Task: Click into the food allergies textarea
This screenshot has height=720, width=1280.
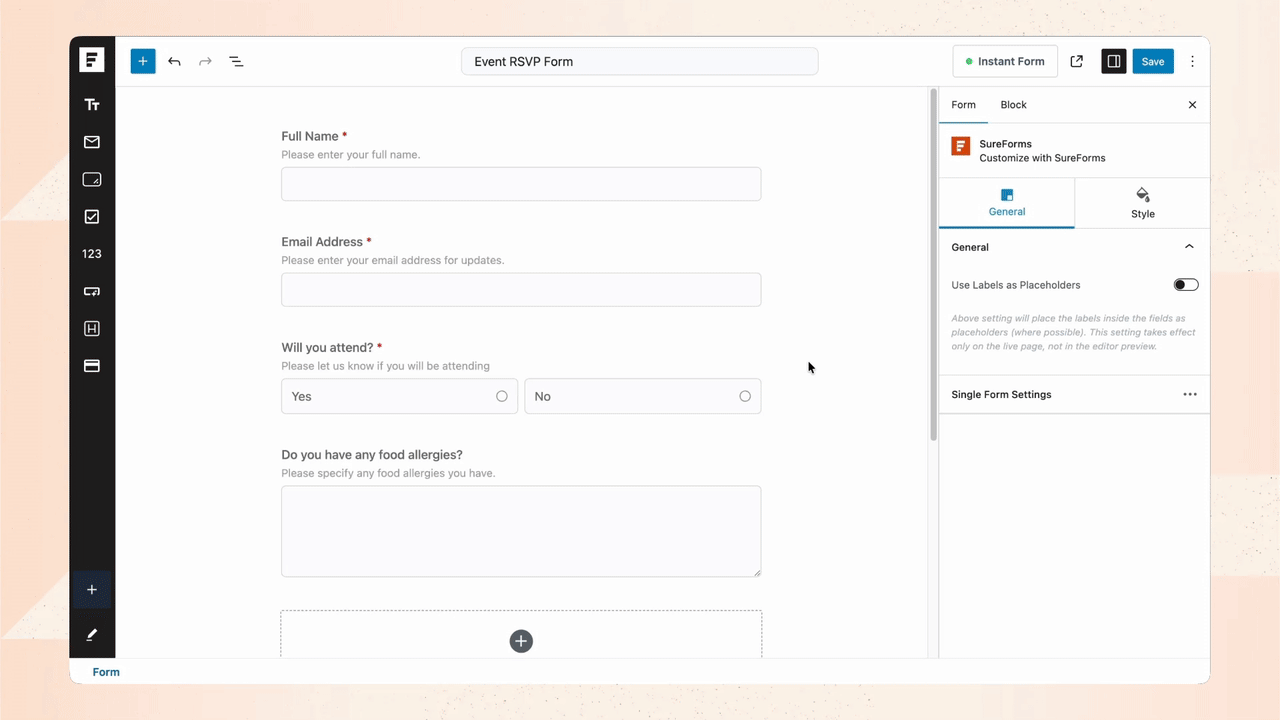Action: coord(521,532)
